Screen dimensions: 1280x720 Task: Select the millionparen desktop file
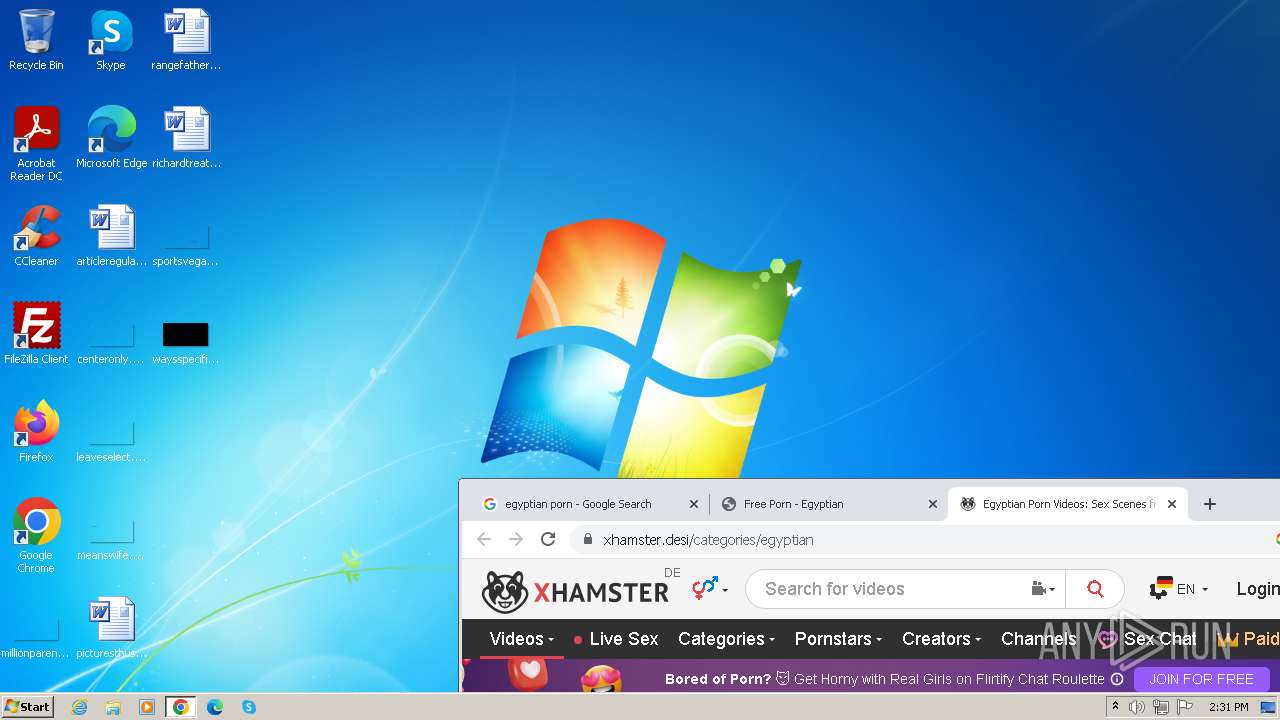[x=36, y=638]
